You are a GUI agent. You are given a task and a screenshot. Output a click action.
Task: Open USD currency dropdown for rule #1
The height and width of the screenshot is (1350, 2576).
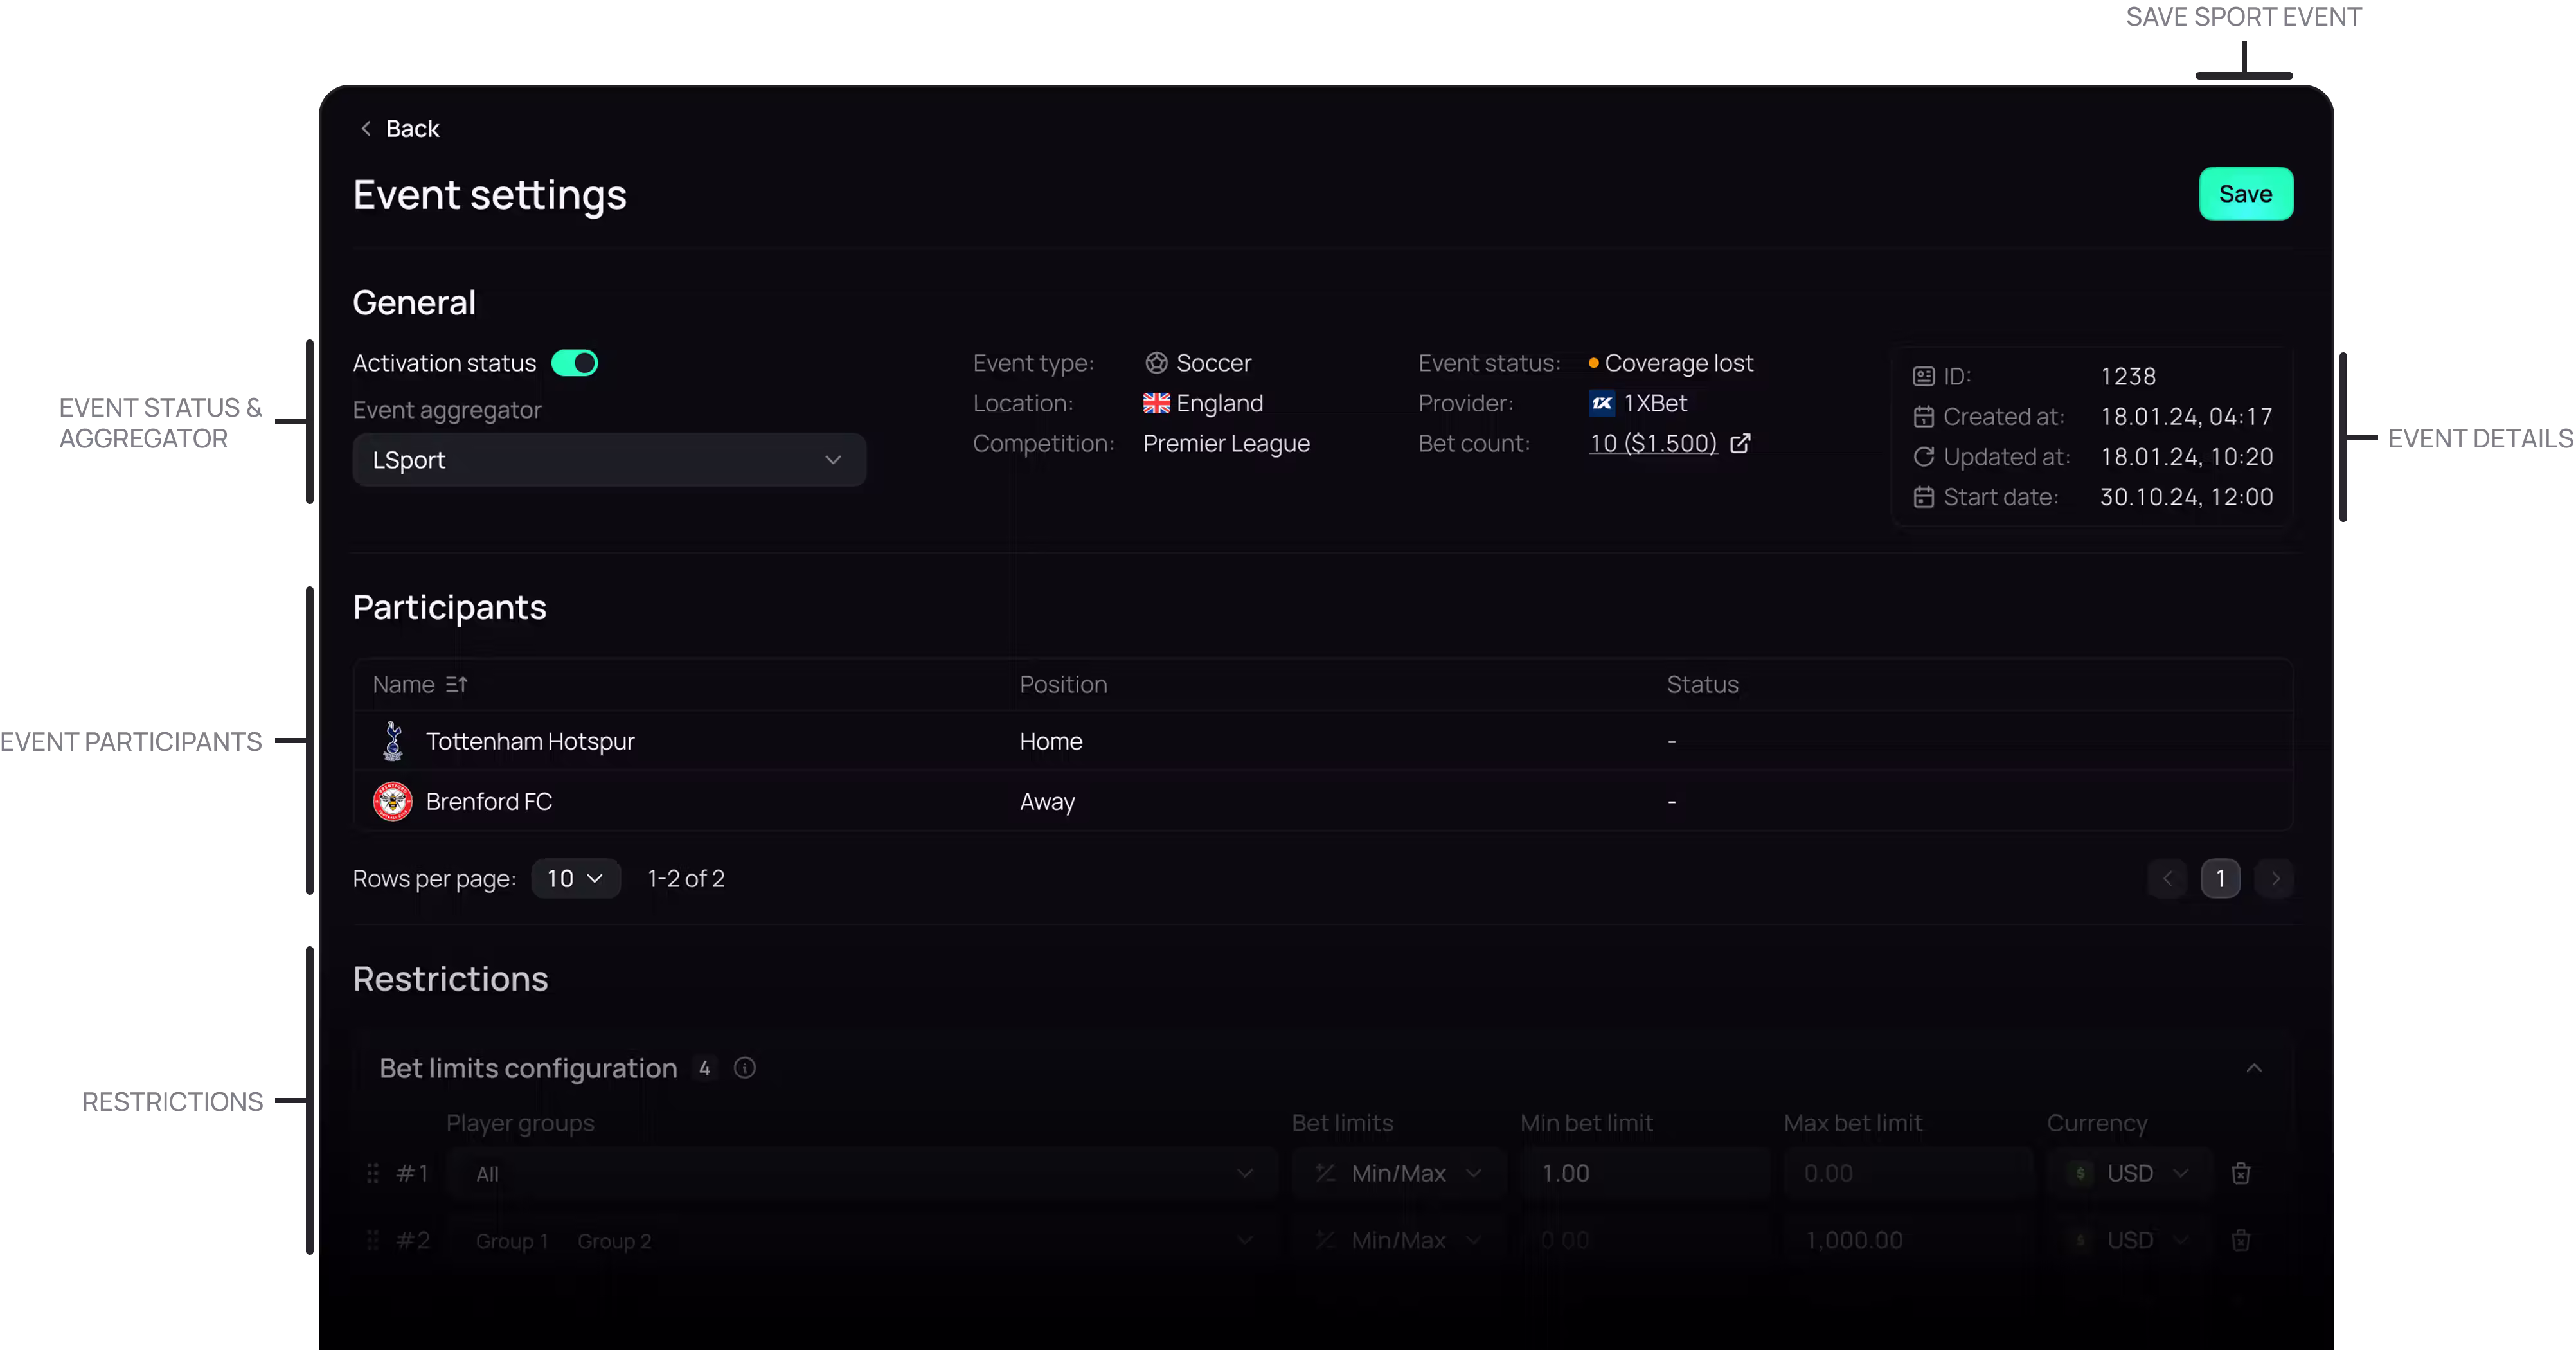pos(2129,1173)
